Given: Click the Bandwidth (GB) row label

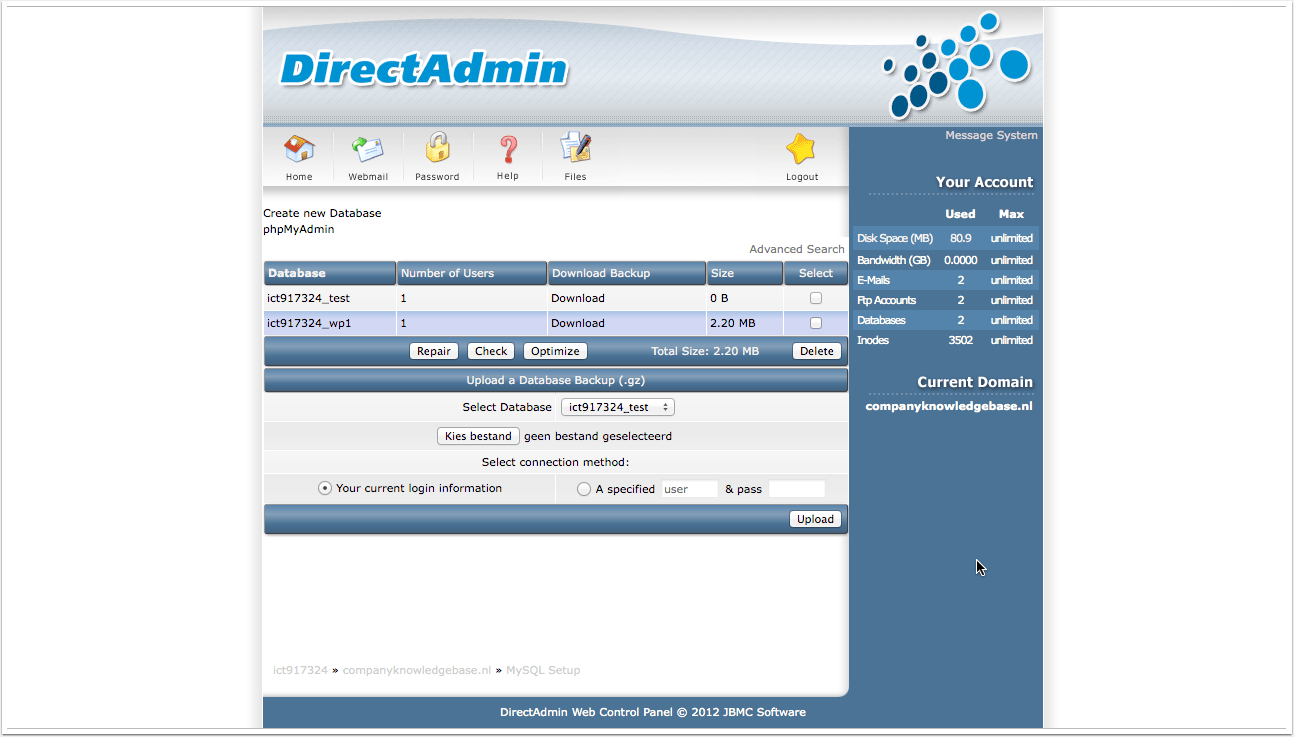Looking at the screenshot, I should tap(894, 260).
